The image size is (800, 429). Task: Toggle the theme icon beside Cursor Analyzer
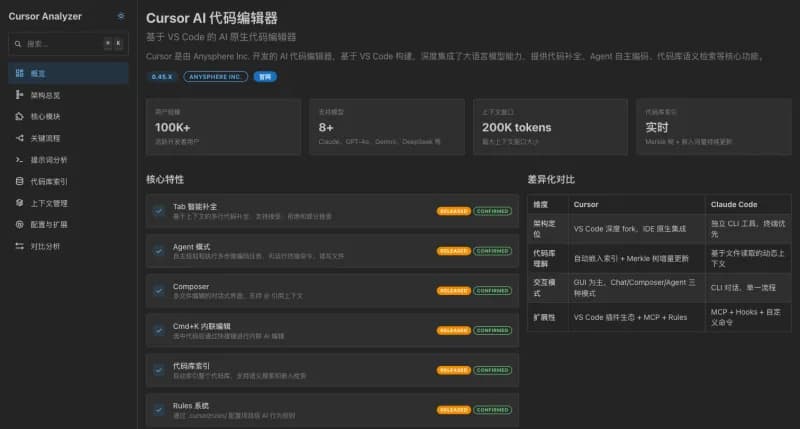121,16
